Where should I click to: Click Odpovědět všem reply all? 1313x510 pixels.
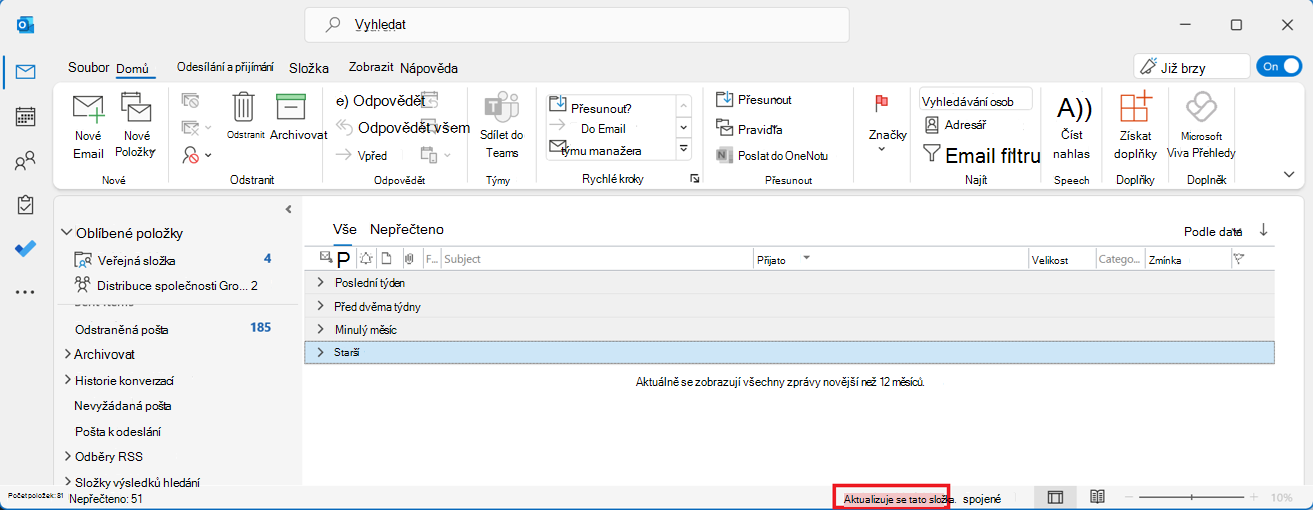pyautogui.click(x=401, y=127)
